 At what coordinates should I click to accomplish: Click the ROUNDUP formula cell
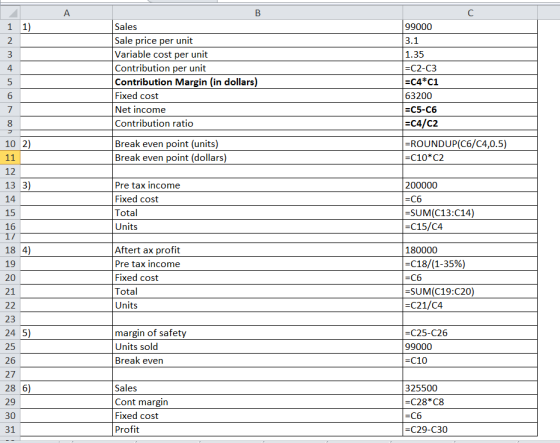pos(470,144)
